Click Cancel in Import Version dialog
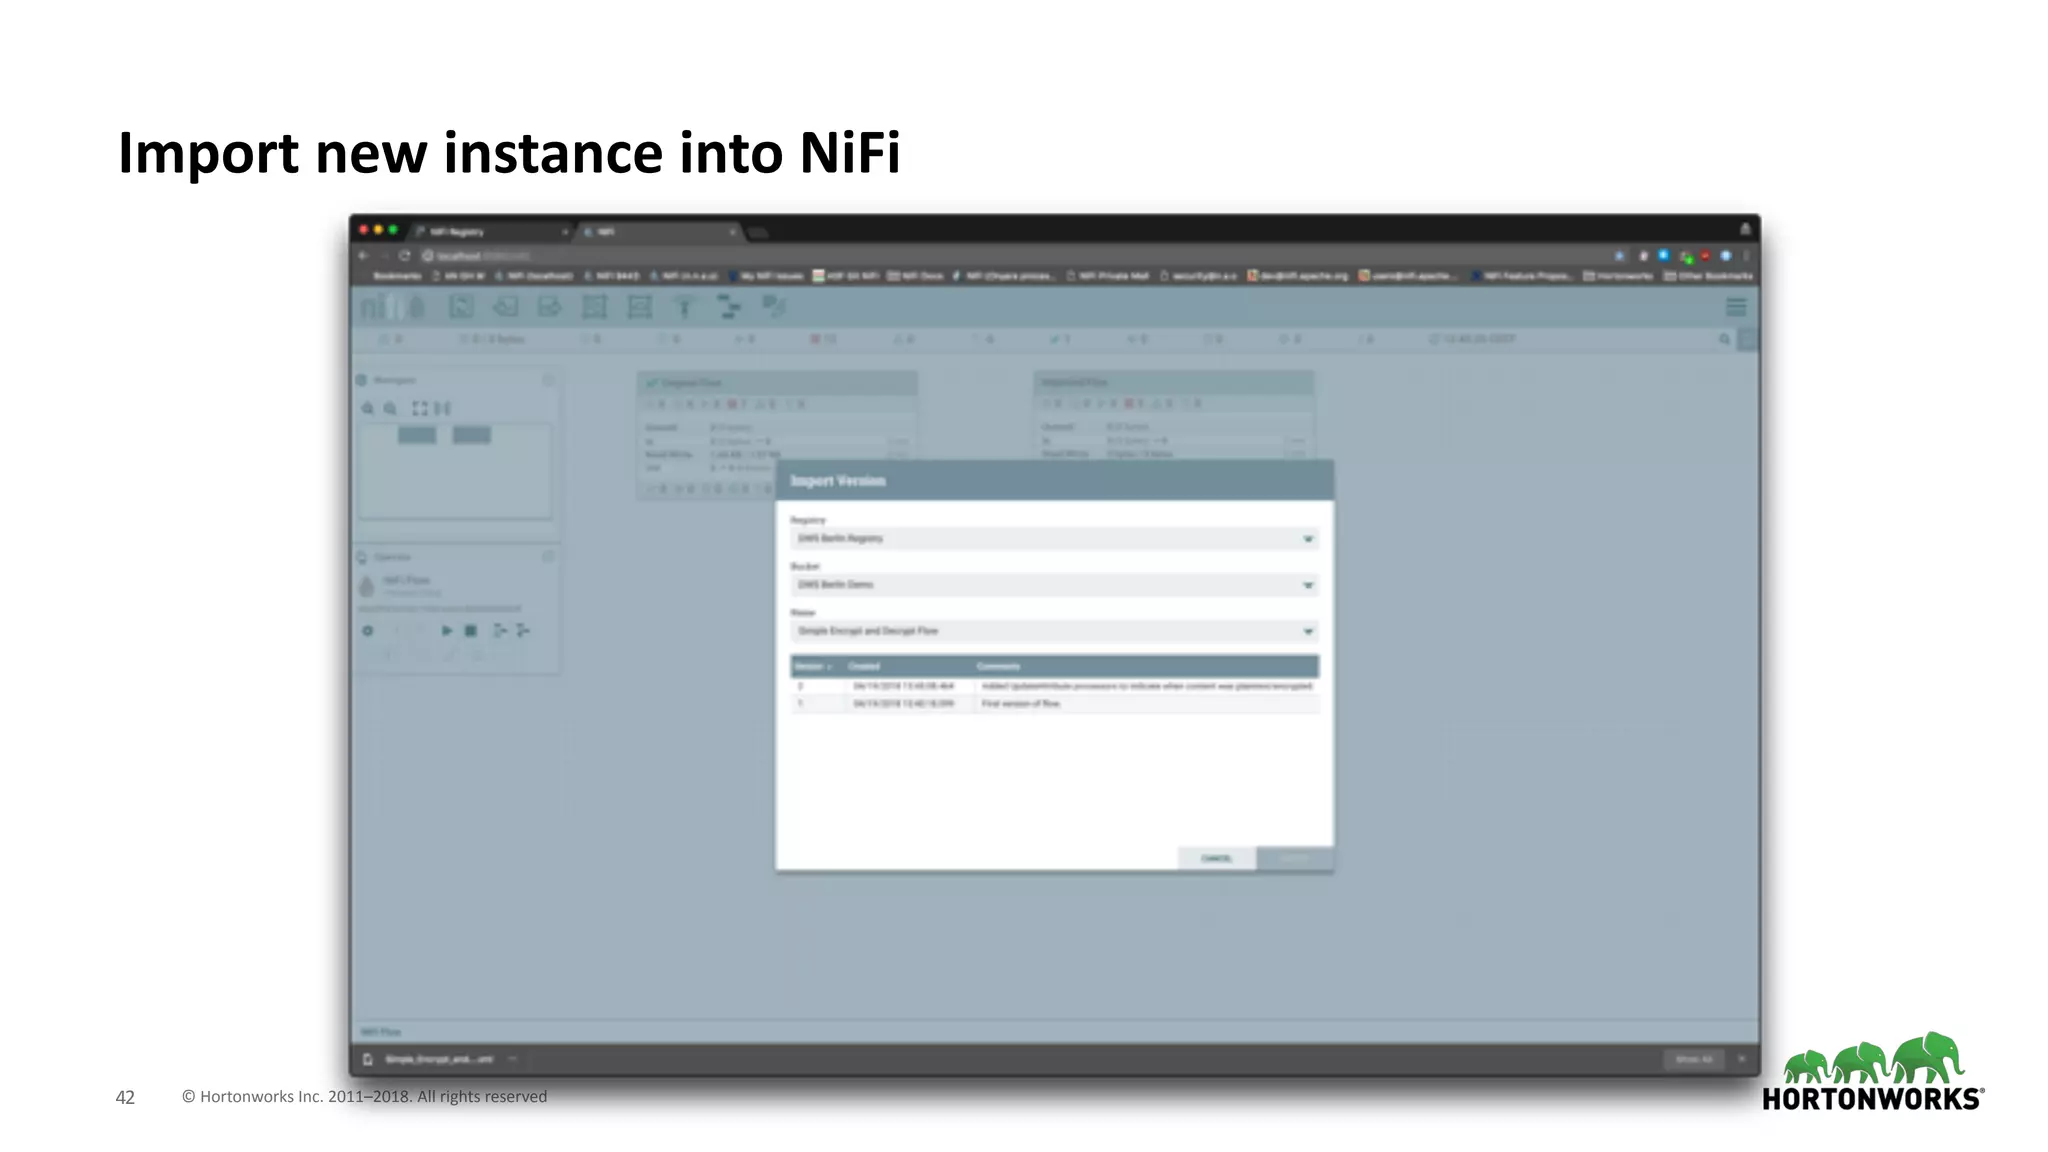Screen dimensions: 2048x1152 (1216, 858)
